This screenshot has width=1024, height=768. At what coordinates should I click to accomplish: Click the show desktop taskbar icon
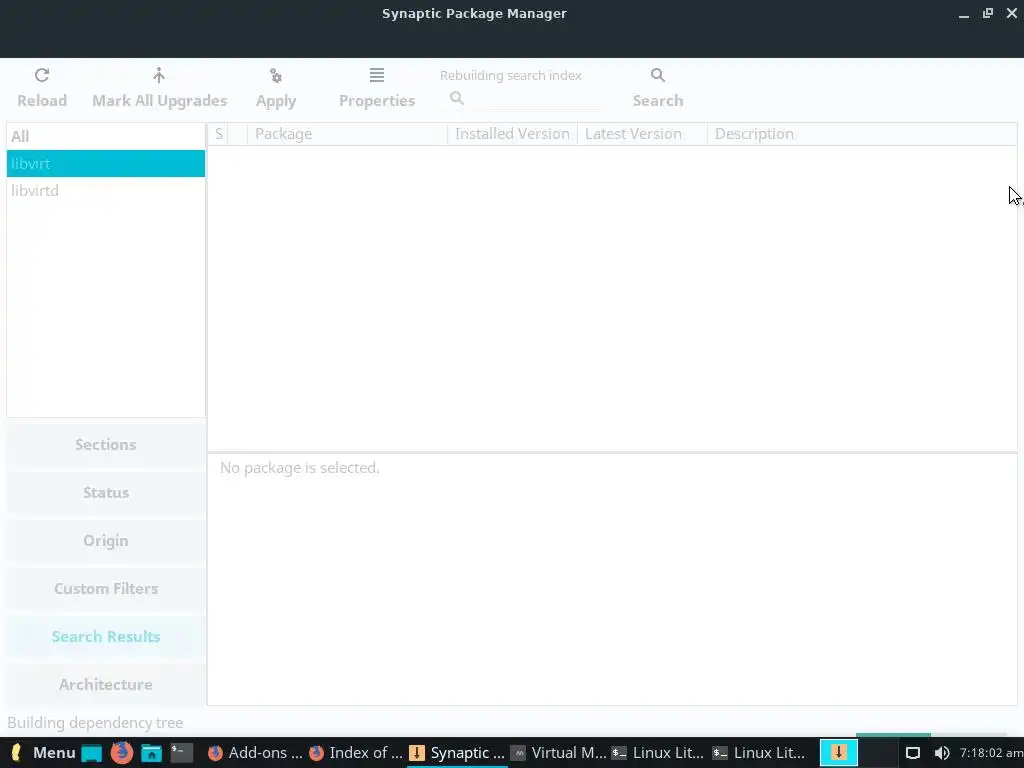91,754
